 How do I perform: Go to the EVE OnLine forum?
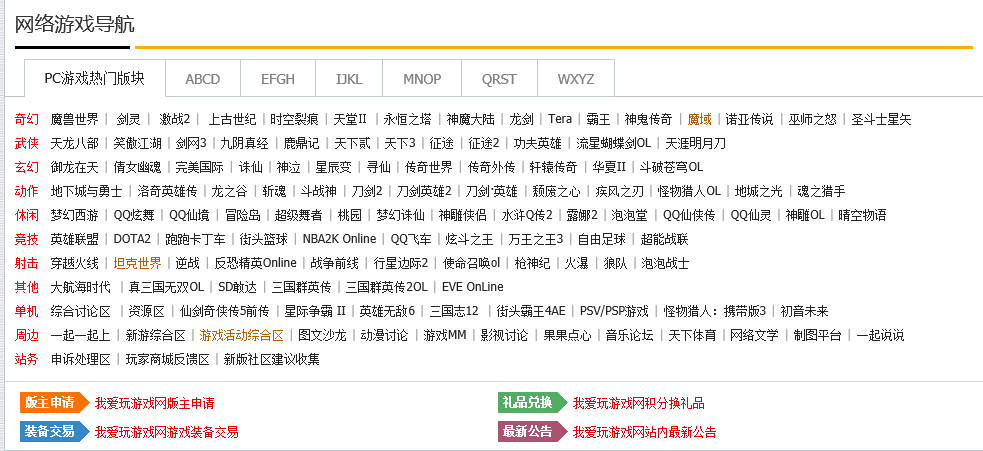(x=473, y=287)
